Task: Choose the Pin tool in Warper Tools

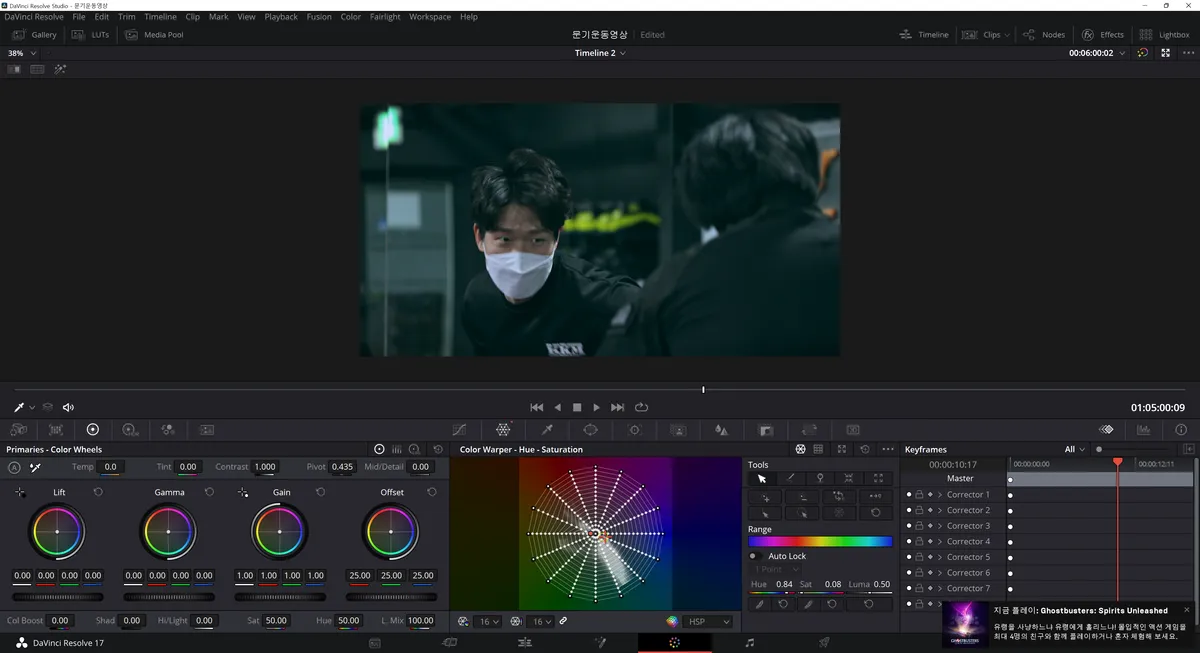Action: tap(820, 478)
